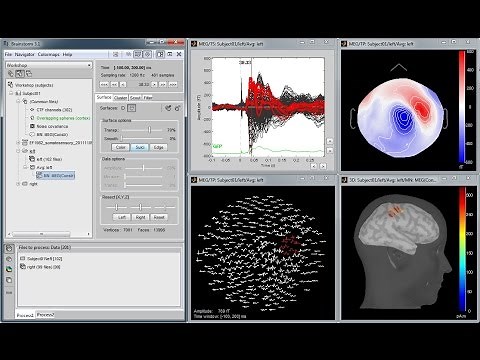Click the zoom up arrow on time series plot
The image size is (480, 360).
(x=330, y=141)
